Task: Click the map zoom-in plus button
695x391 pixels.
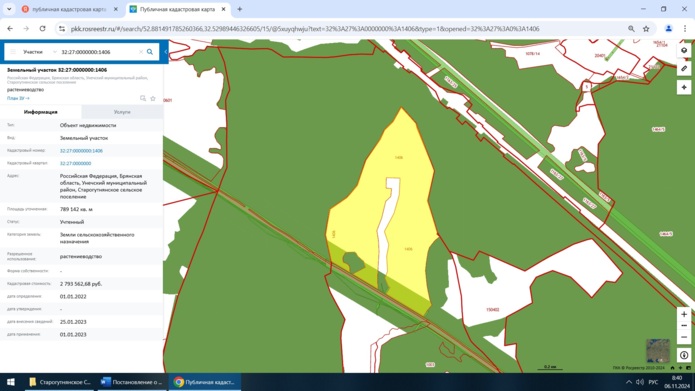Action: click(684, 314)
